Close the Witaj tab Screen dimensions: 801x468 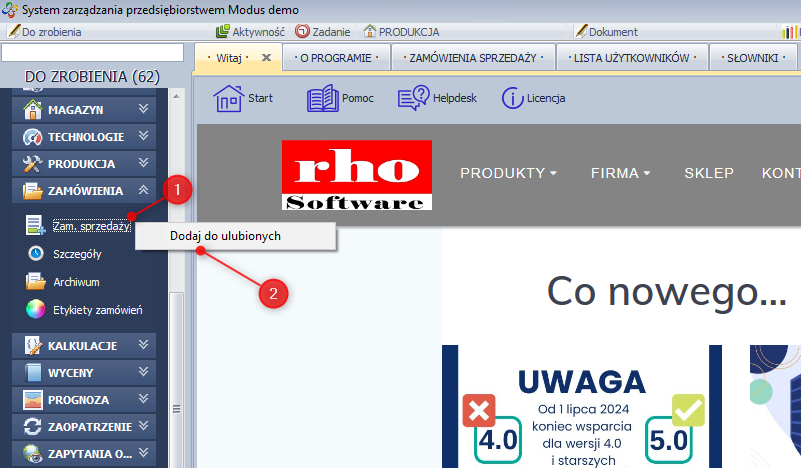(266, 58)
